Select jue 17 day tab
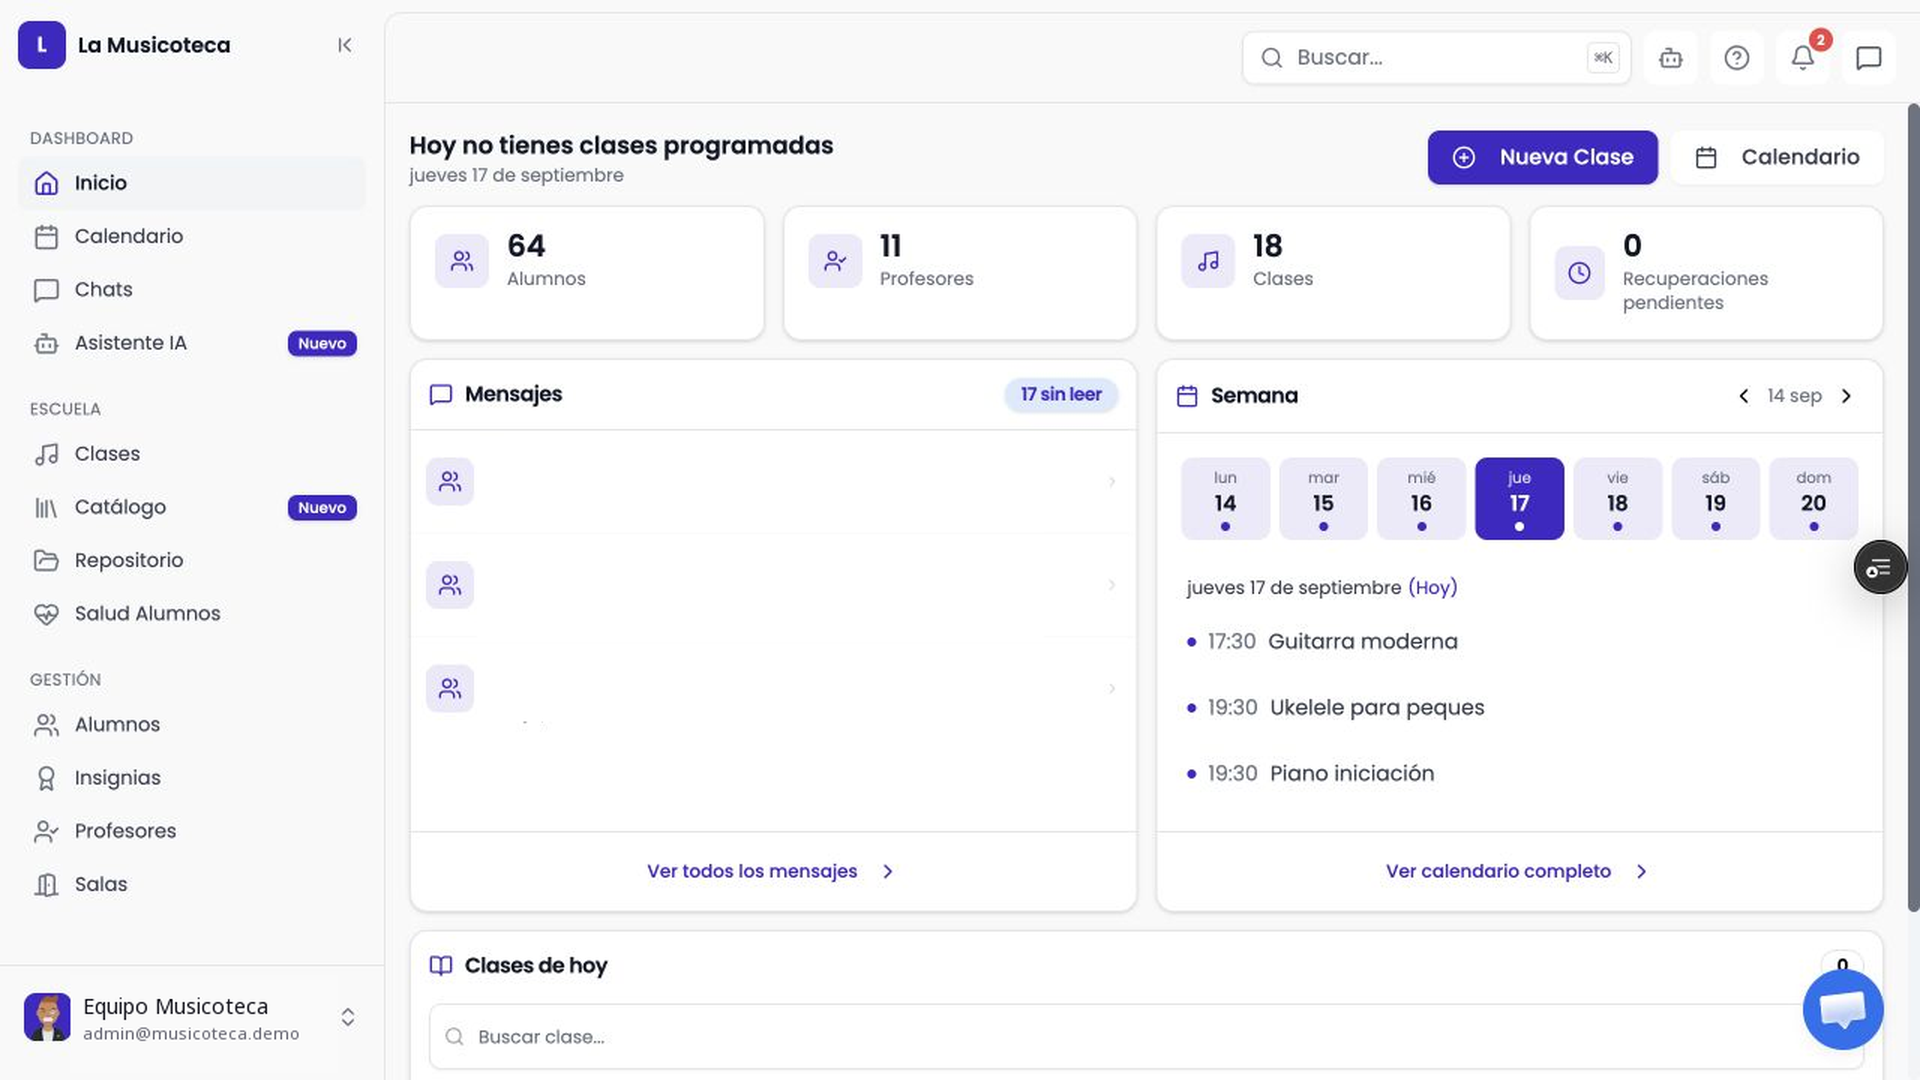1920x1080 pixels. [1519, 499]
